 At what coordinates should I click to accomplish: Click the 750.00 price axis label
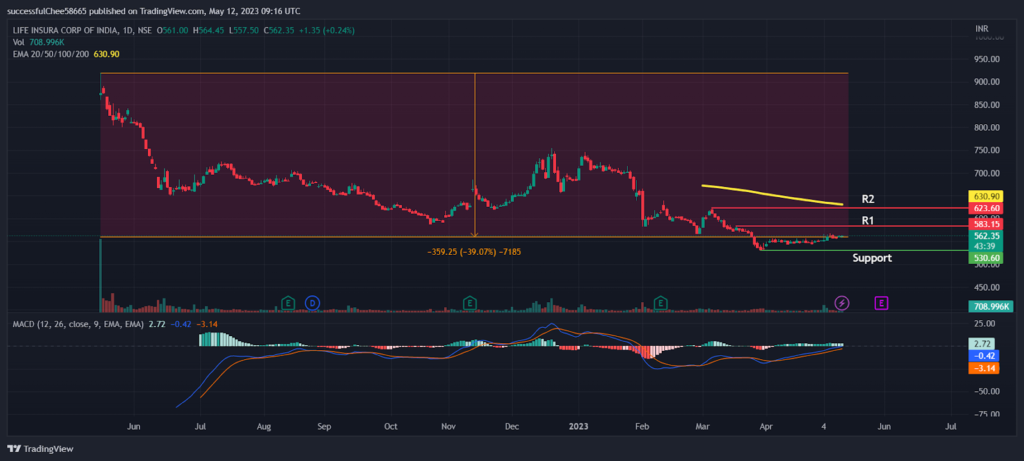point(987,150)
